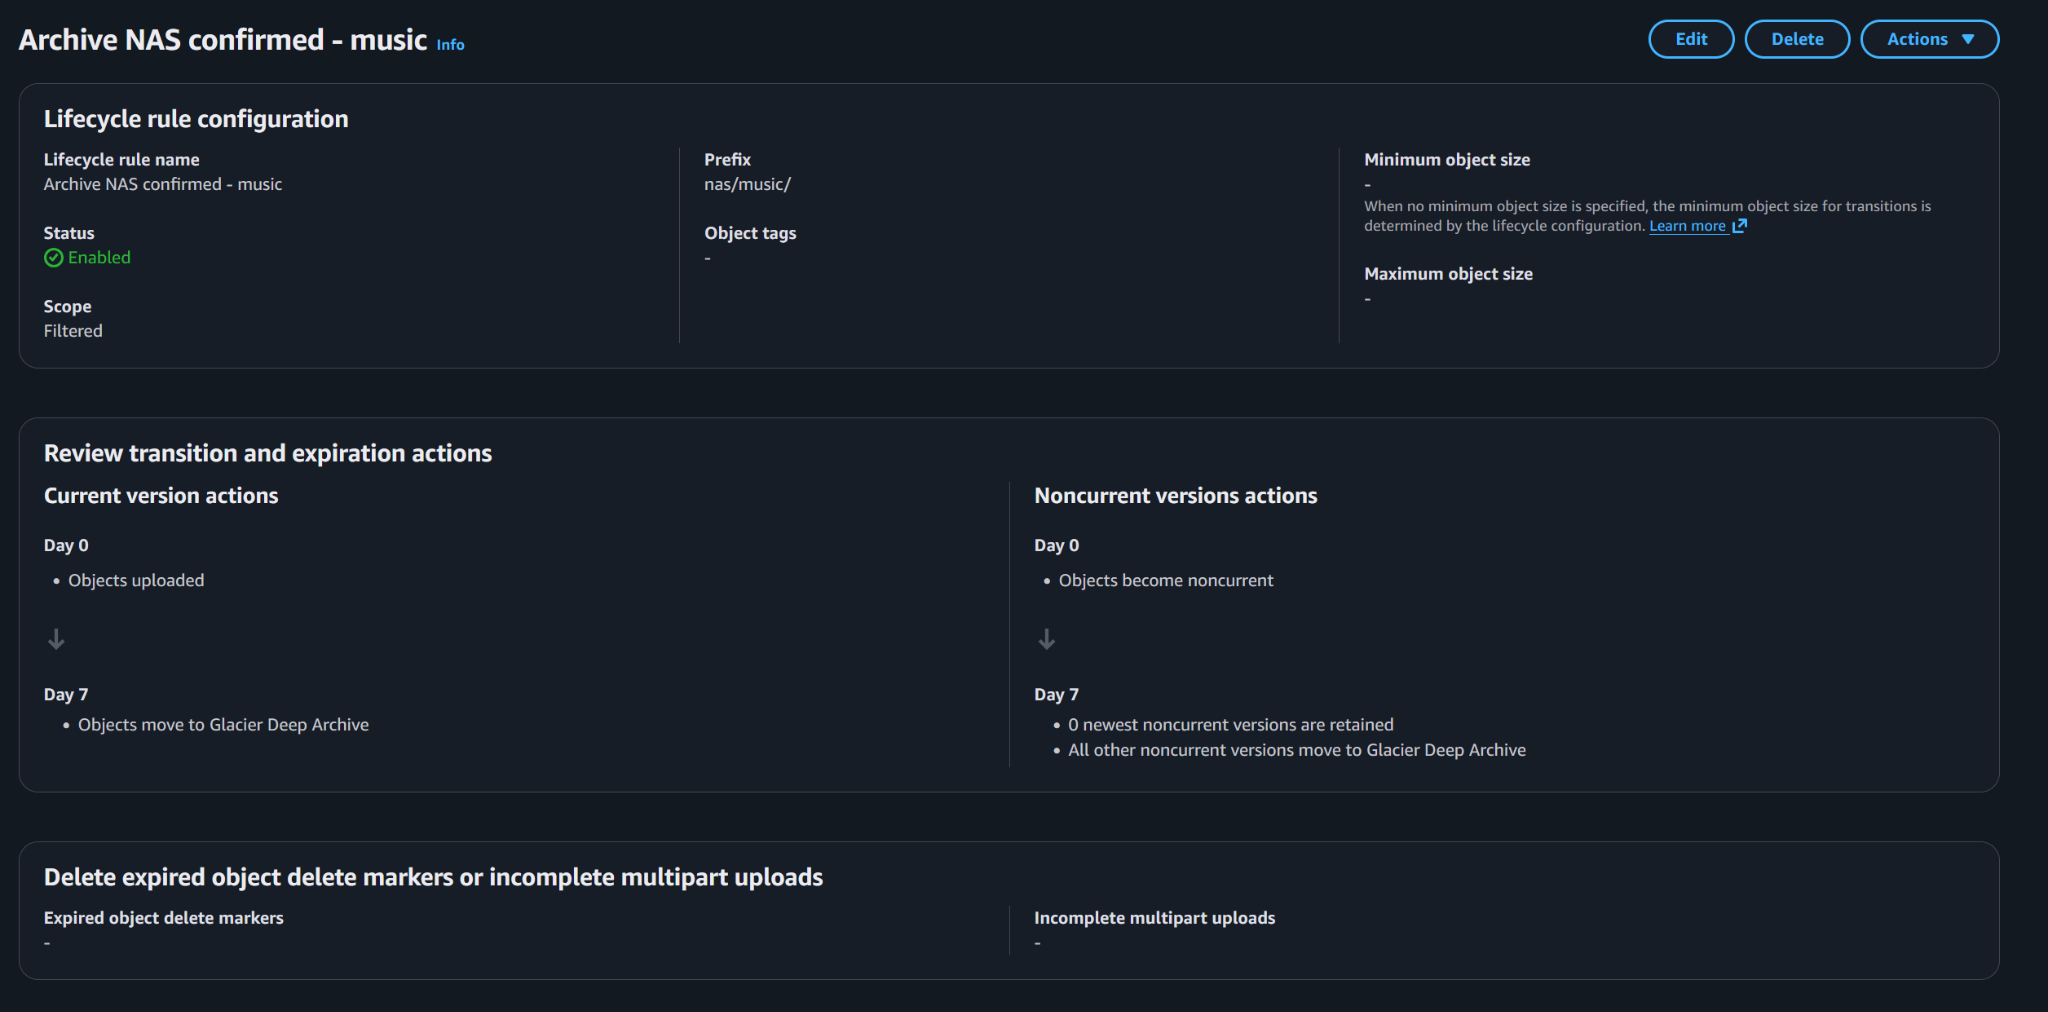Viewport: 2048px width, 1012px height.
Task: Click the 'Delete expired object delete markers' section heading
Action: click(433, 877)
